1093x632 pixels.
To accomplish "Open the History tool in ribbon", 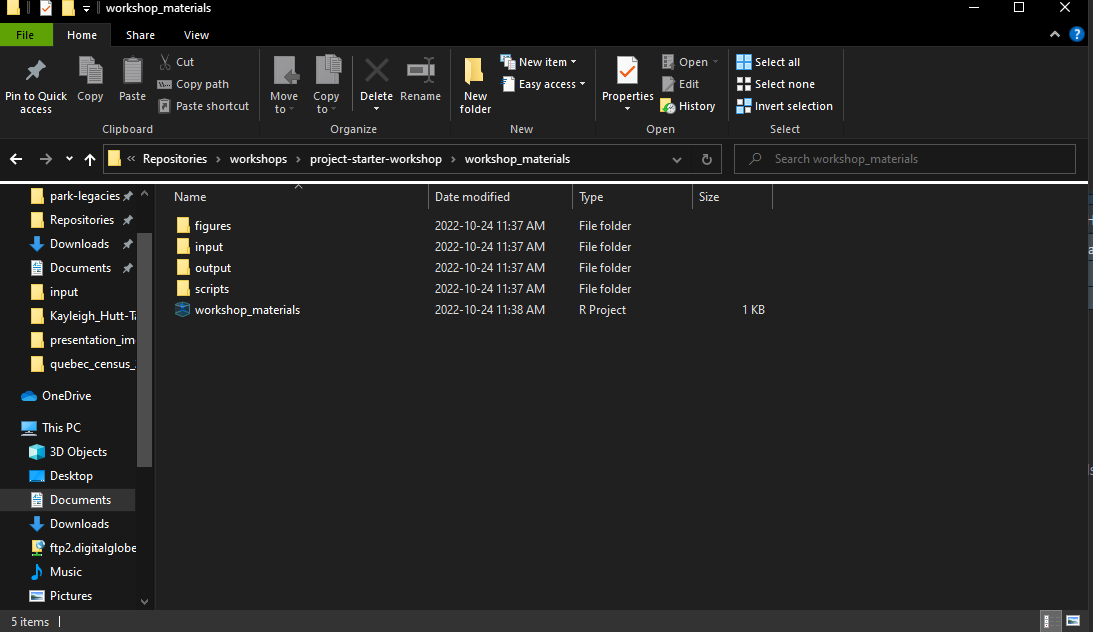I will click(x=688, y=106).
